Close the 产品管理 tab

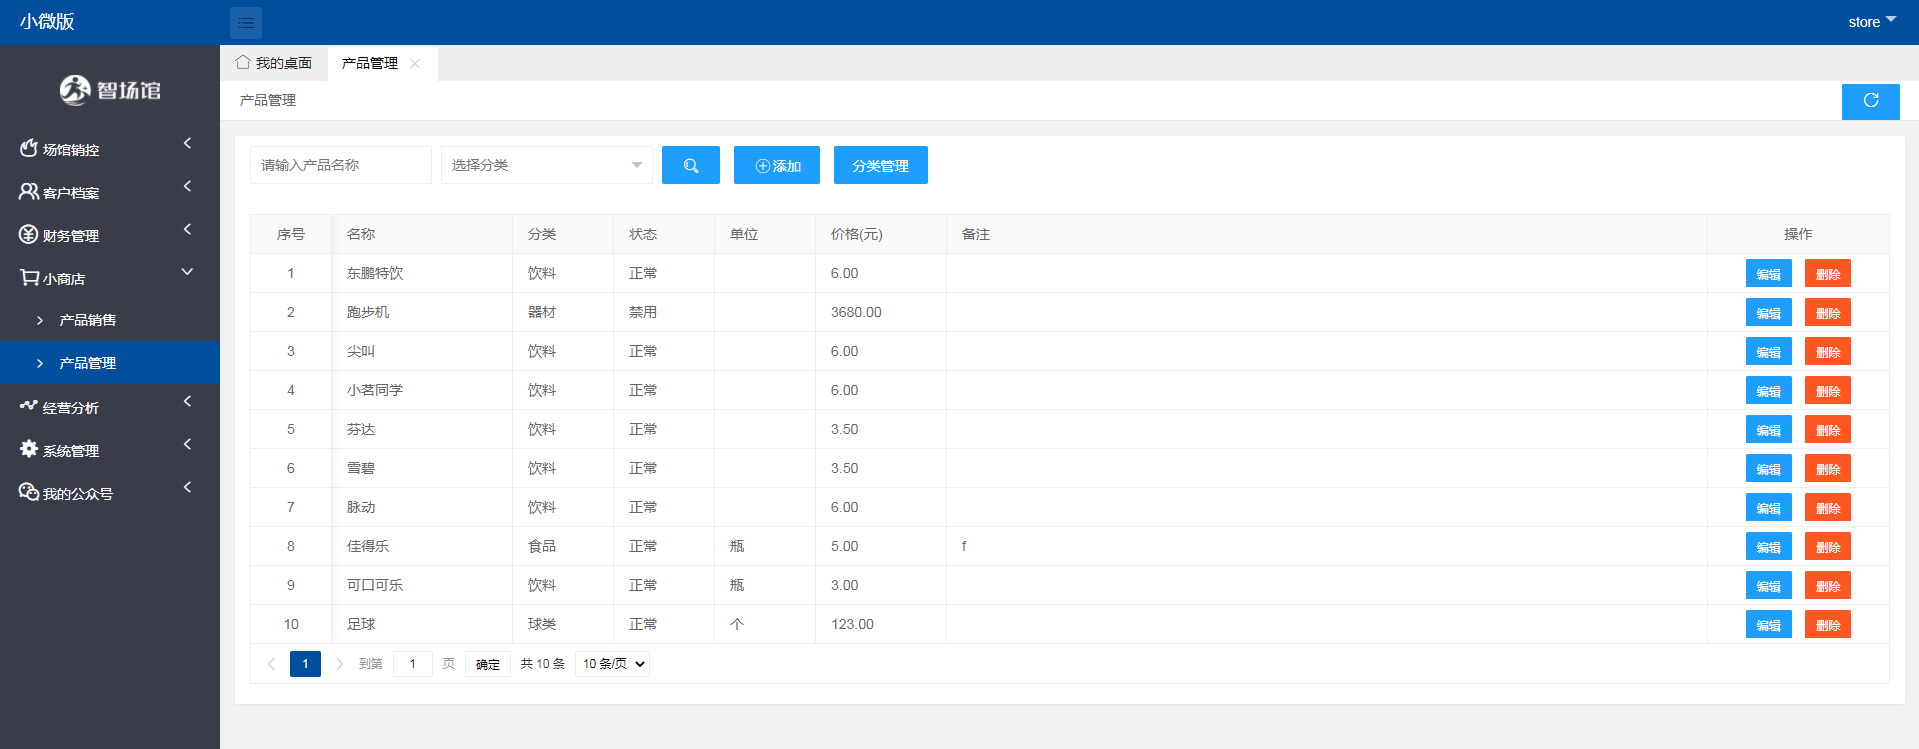tap(415, 64)
